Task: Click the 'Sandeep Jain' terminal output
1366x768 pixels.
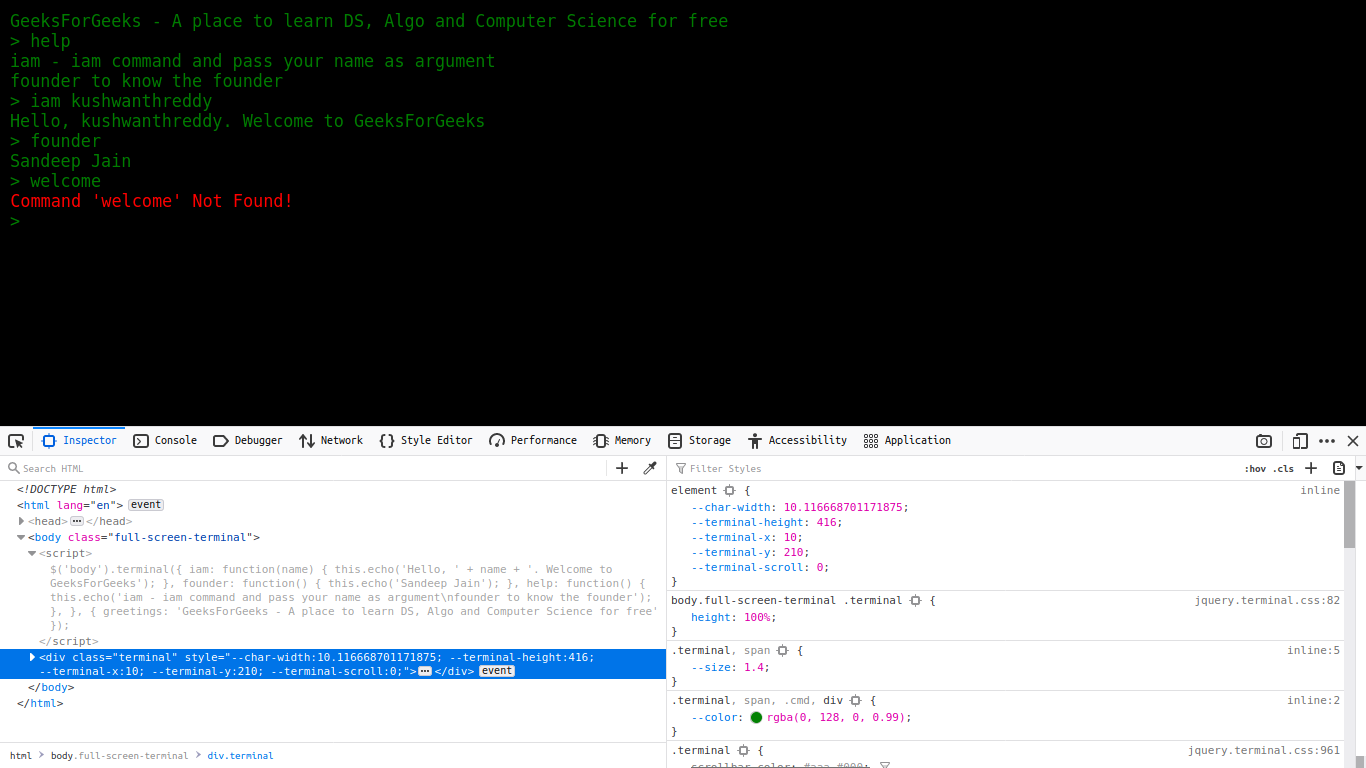Action: tap(71, 161)
